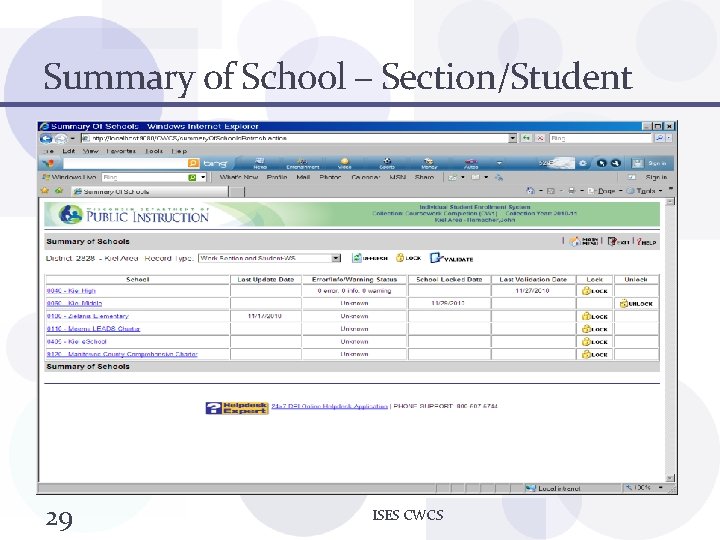Open the search provider dropdown arrow

pos(669,138)
